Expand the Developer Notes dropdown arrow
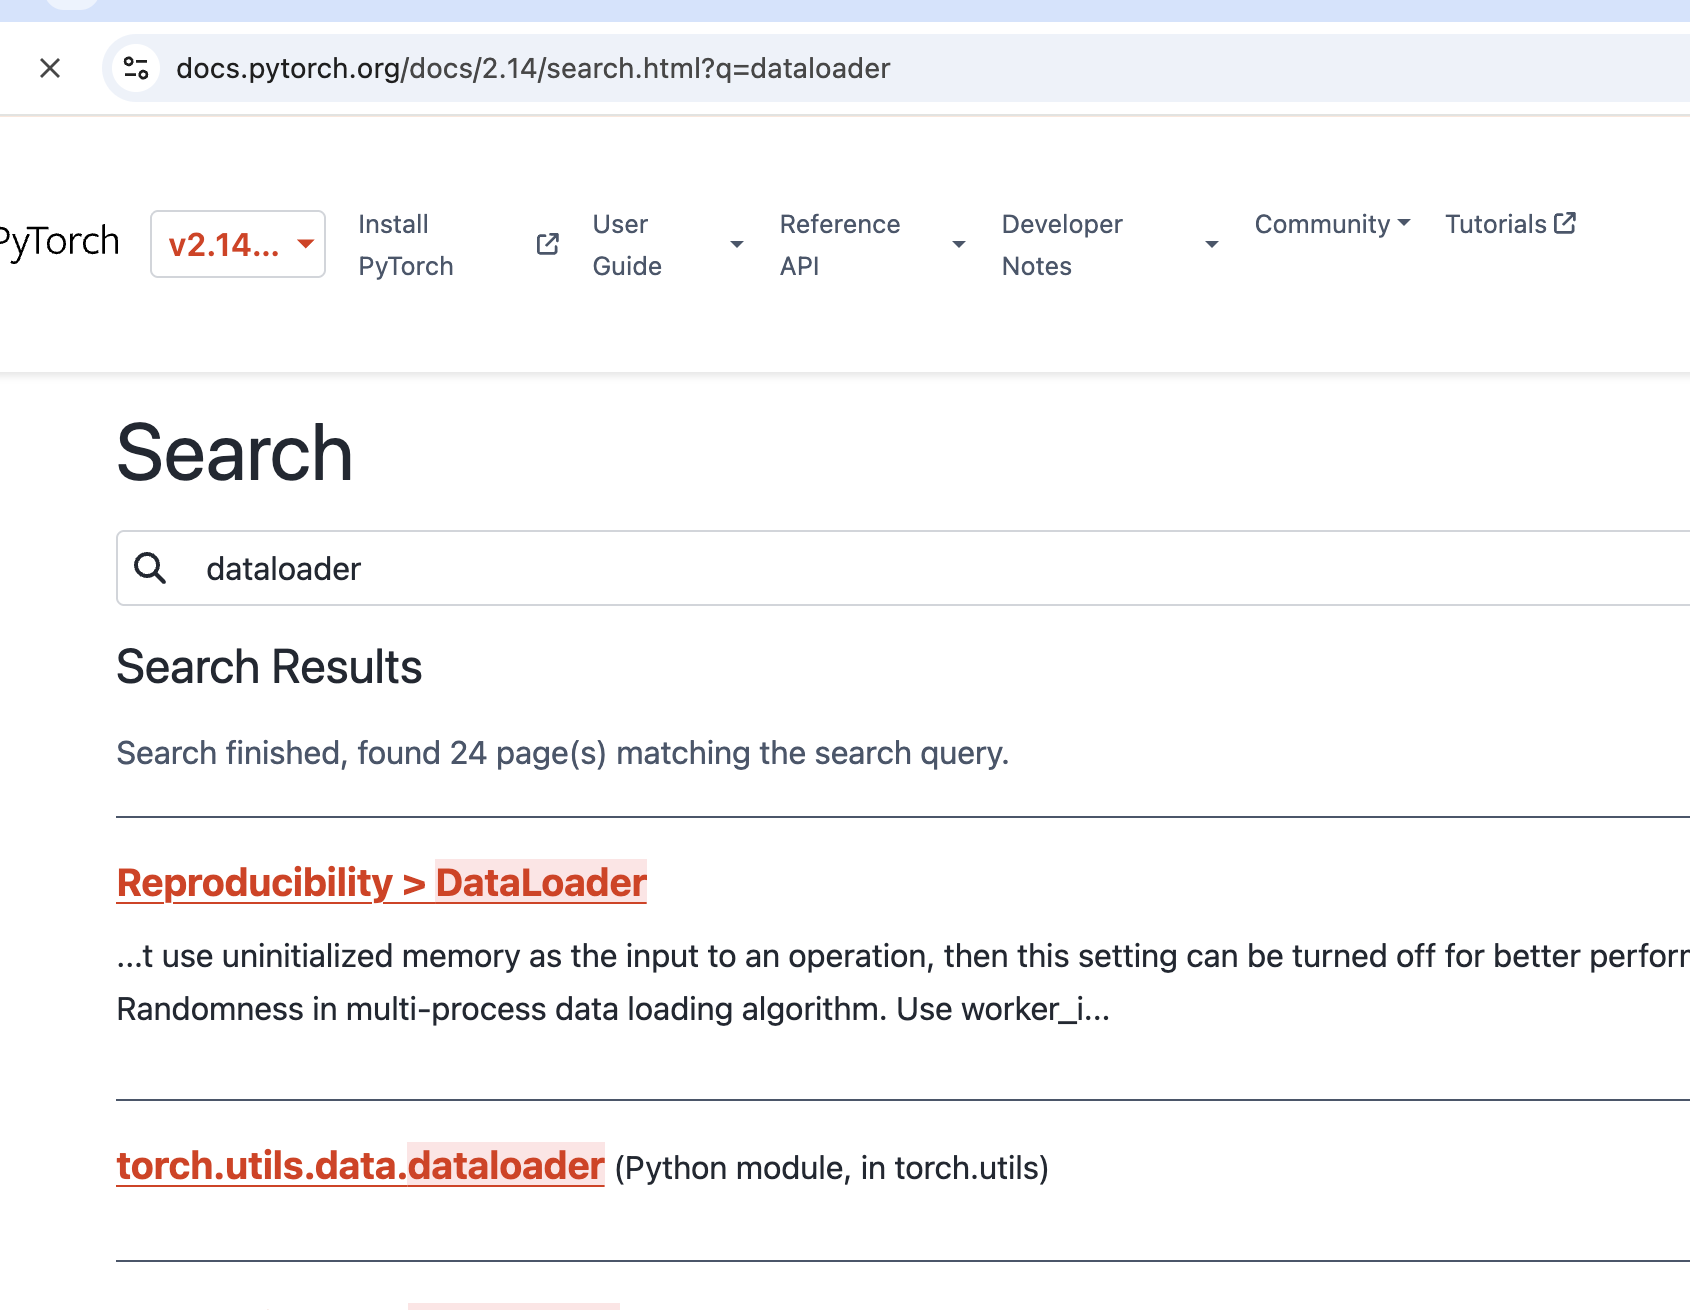Screen dimensions: 1690x1310 pyautogui.click(x=1211, y=244)
